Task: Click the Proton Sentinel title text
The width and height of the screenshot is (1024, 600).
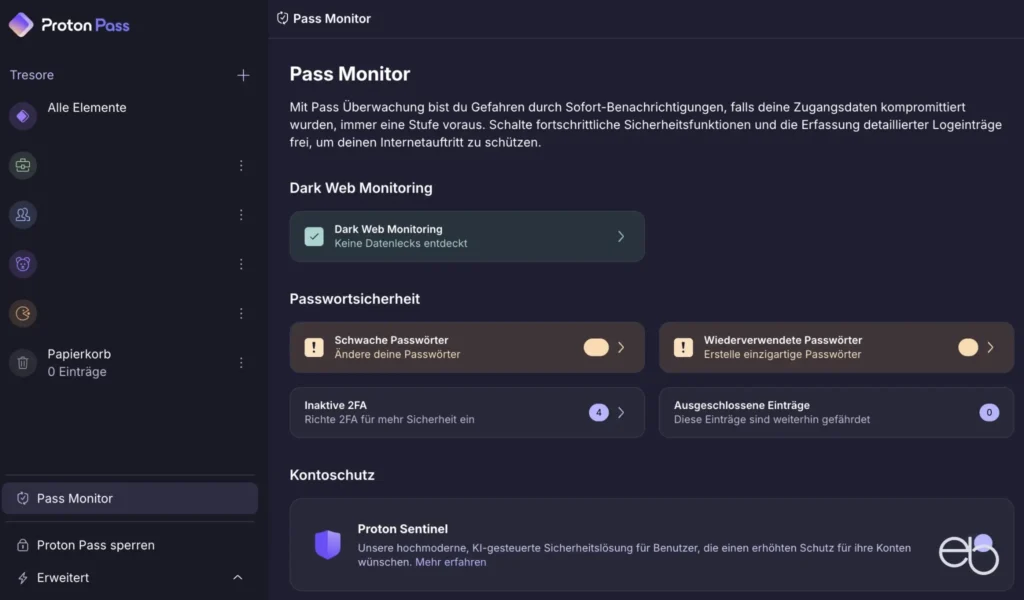Action: coord(403,529)
